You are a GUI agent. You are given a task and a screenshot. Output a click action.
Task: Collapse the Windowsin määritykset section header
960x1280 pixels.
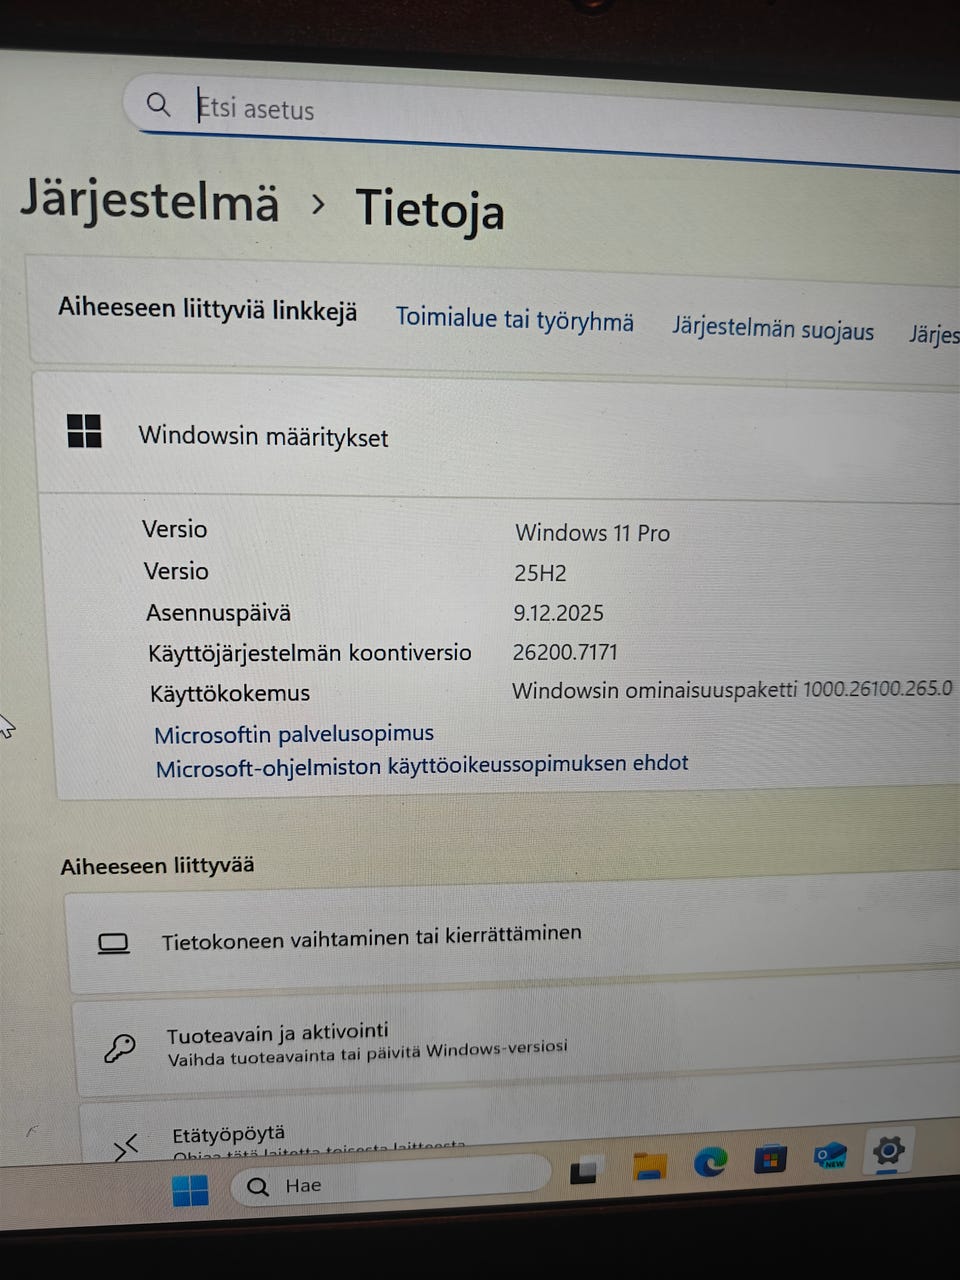498,438
